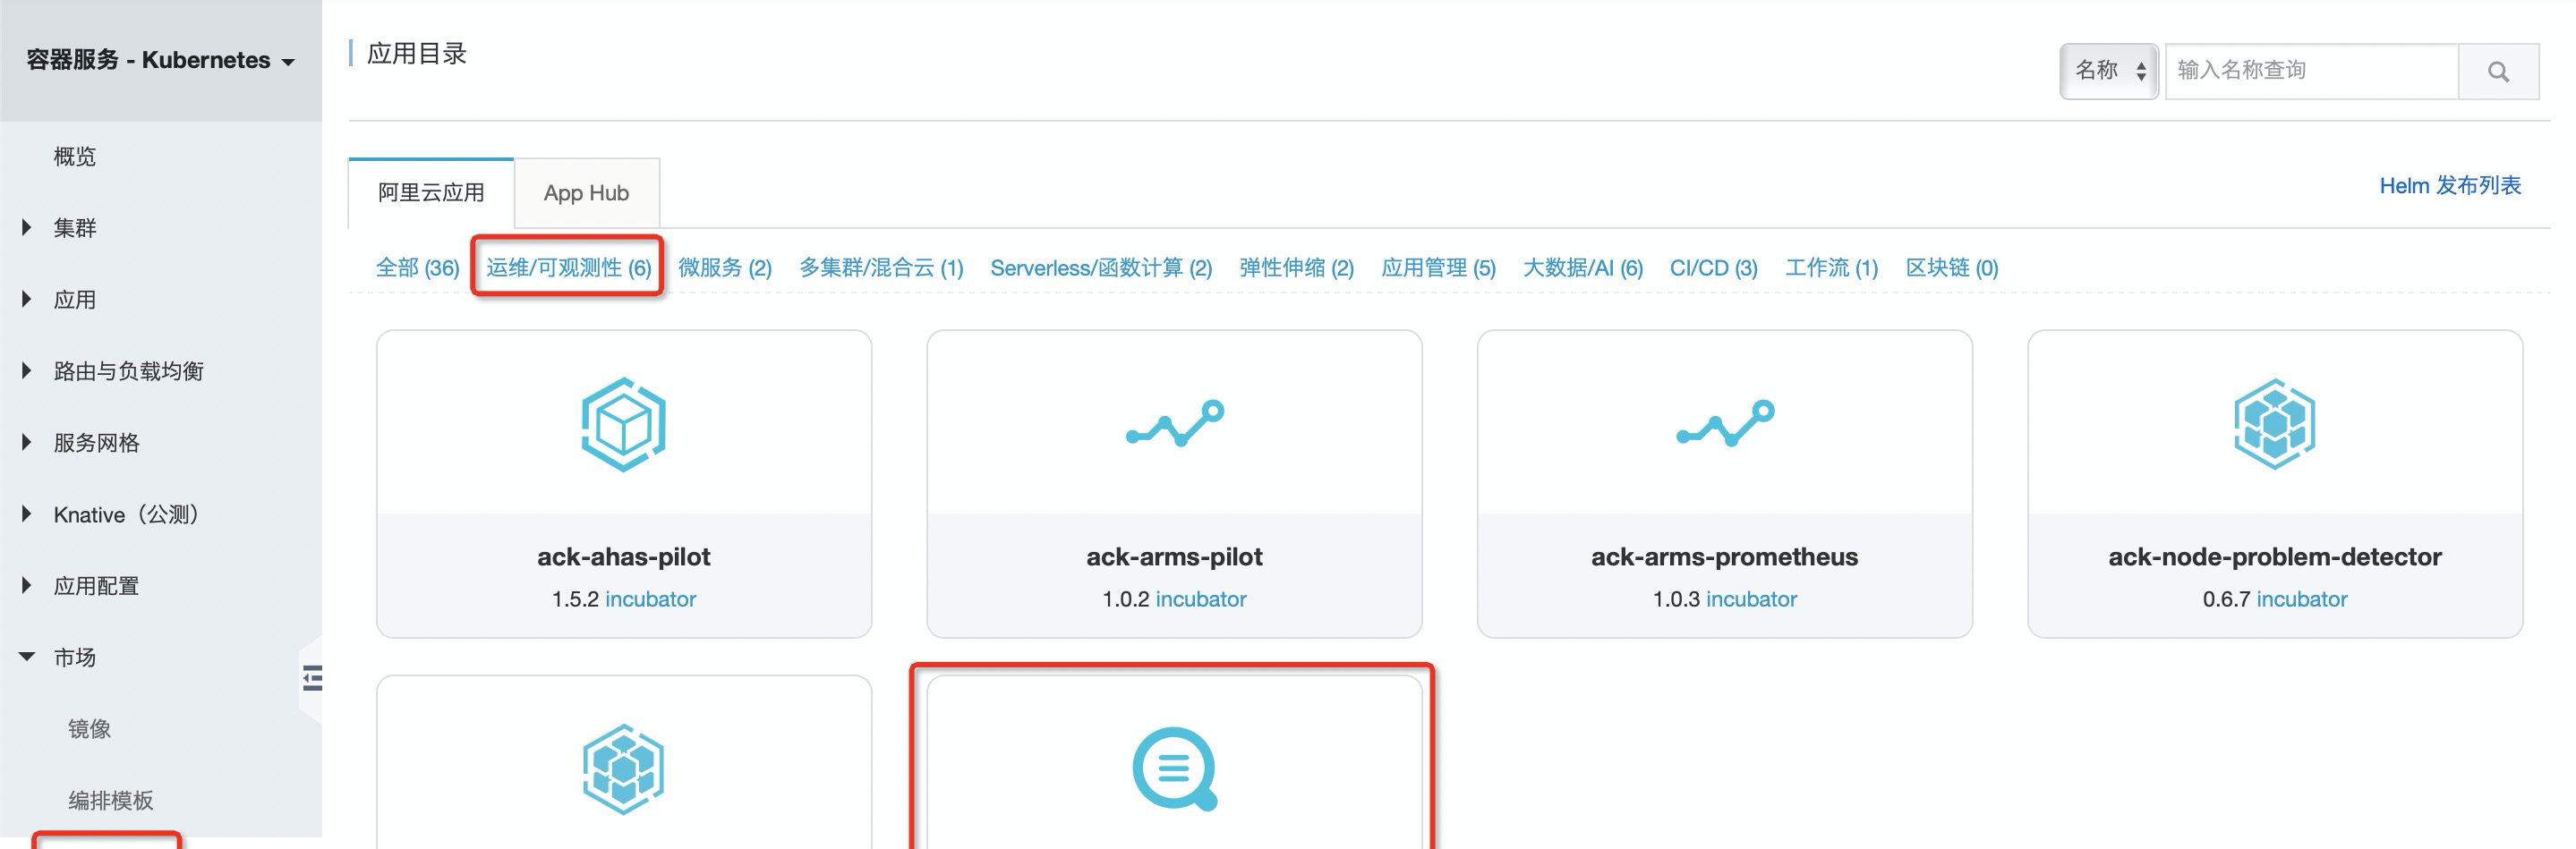Open 编排模板 under 市场
This screenshot has width=2576, height=849.
[x=111, y=801]
